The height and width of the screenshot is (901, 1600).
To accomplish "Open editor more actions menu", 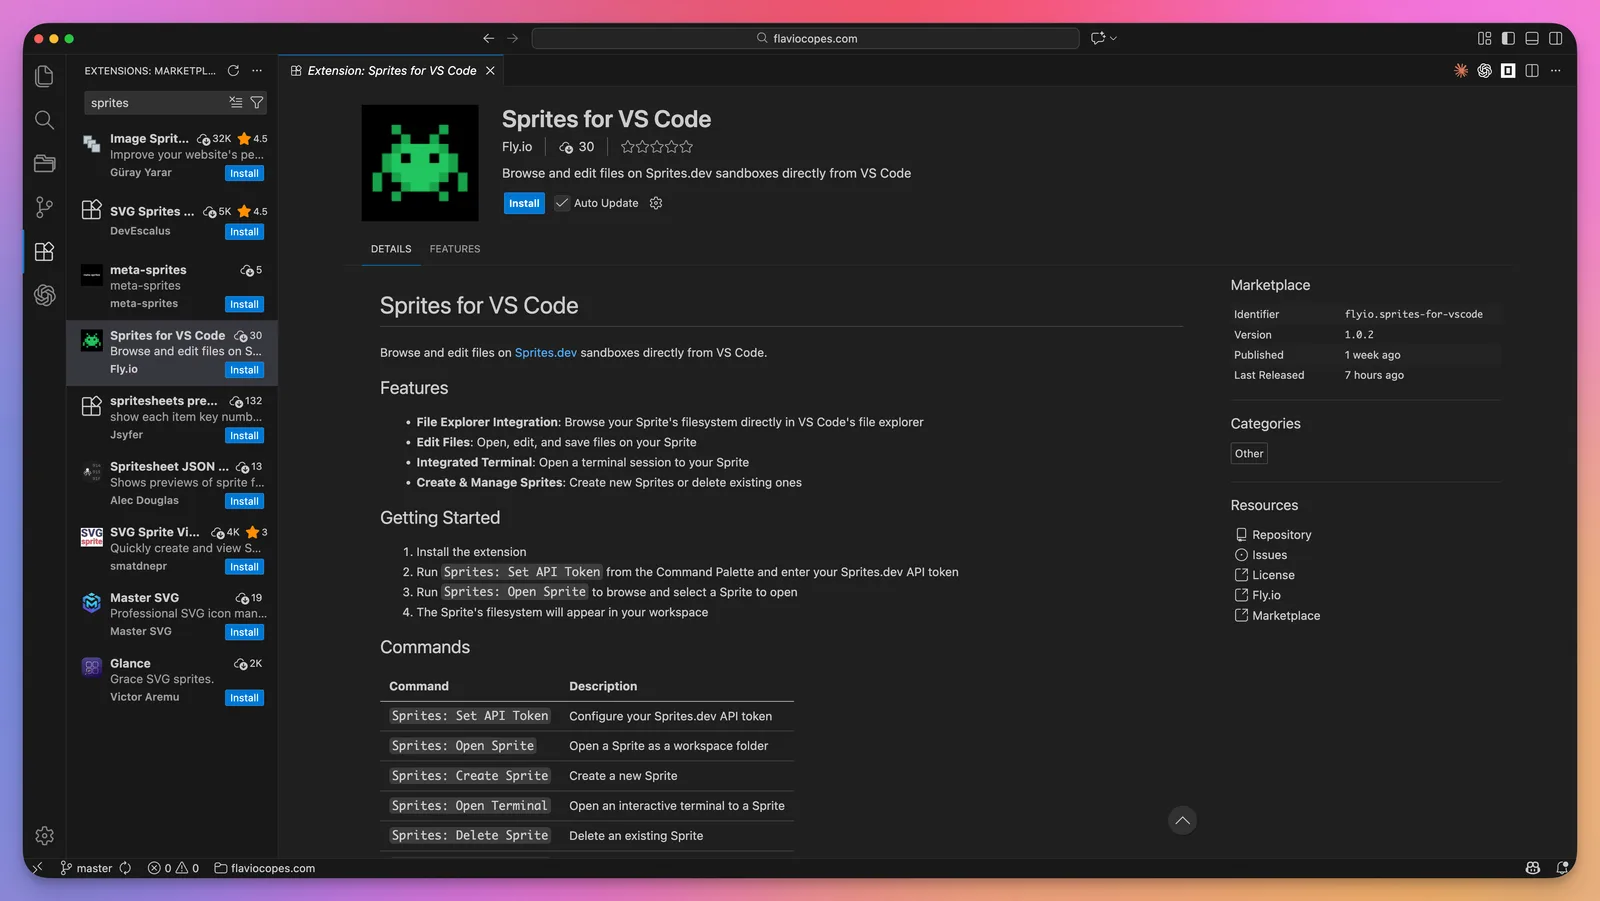I will point(1556,71).
